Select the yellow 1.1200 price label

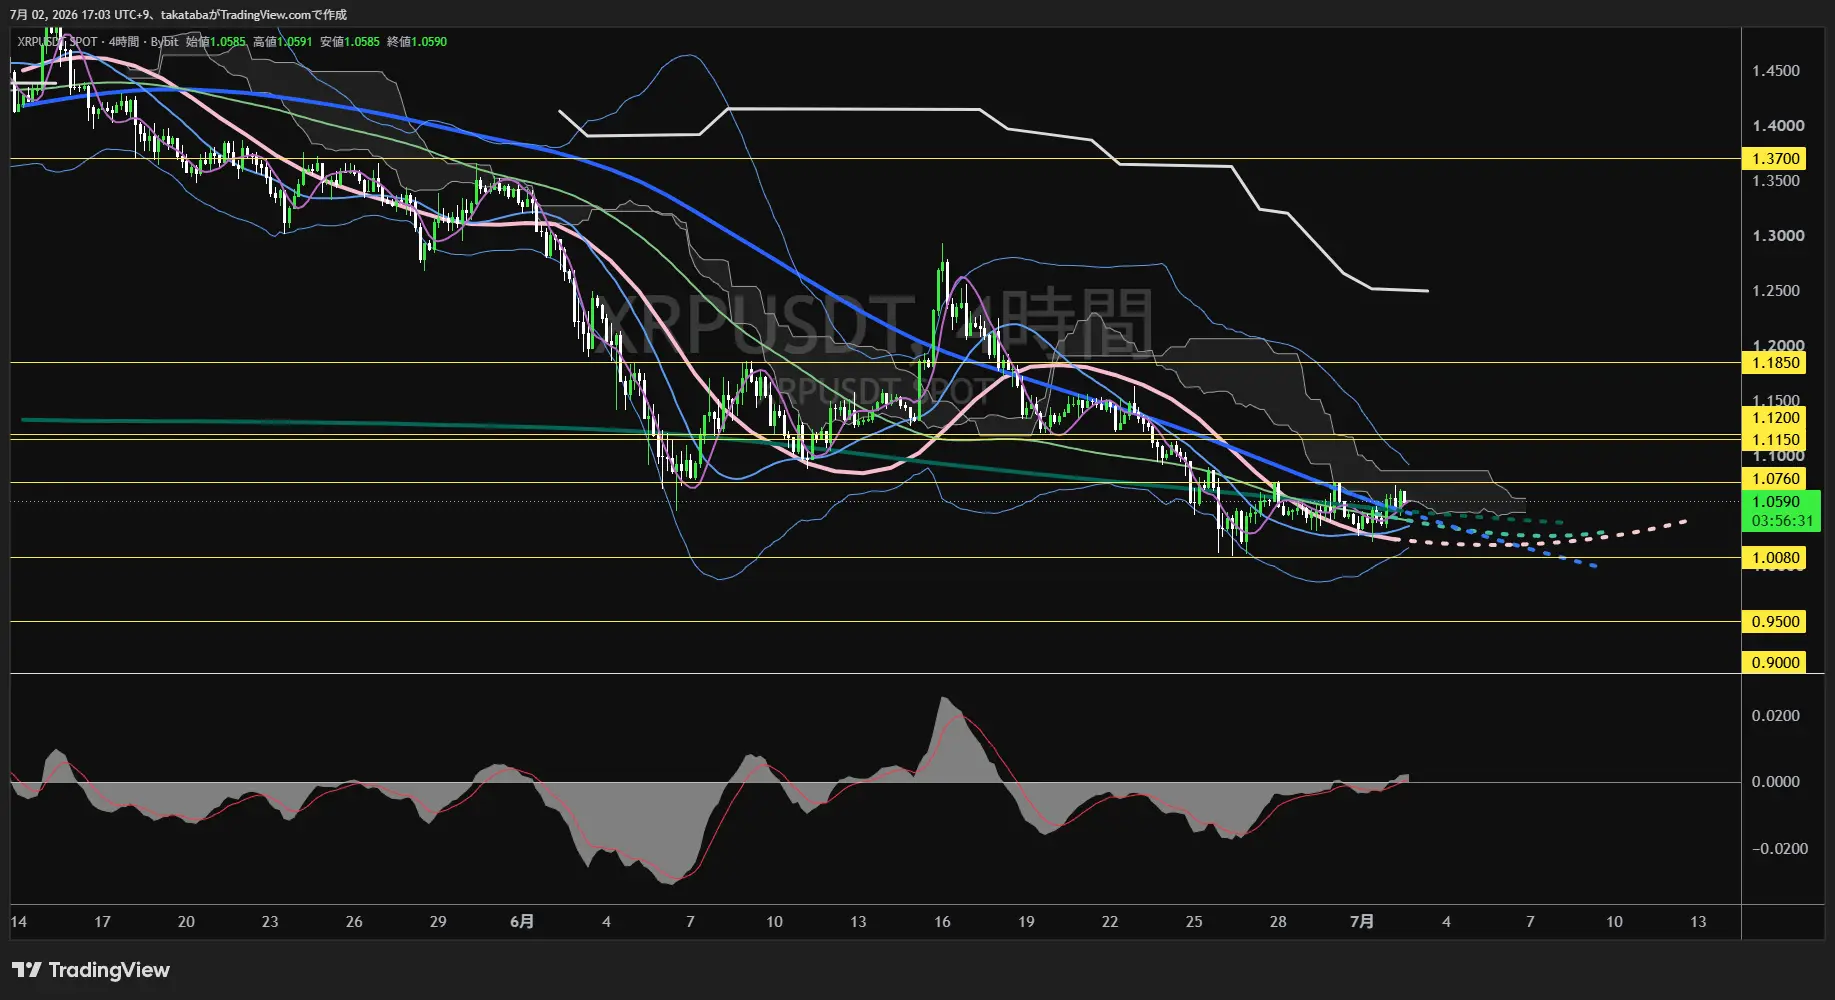(1775, 418)
